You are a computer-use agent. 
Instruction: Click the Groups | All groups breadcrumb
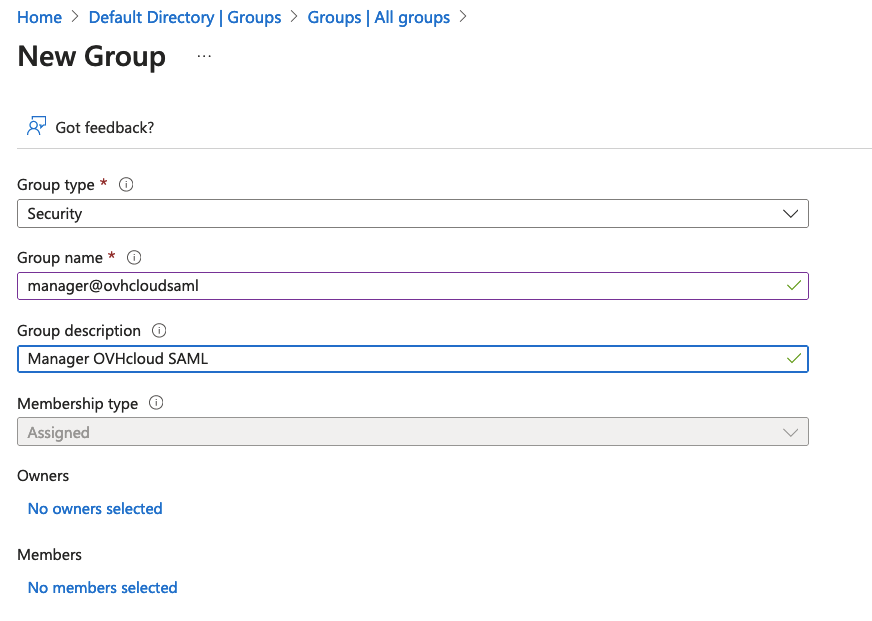point(378,17)
